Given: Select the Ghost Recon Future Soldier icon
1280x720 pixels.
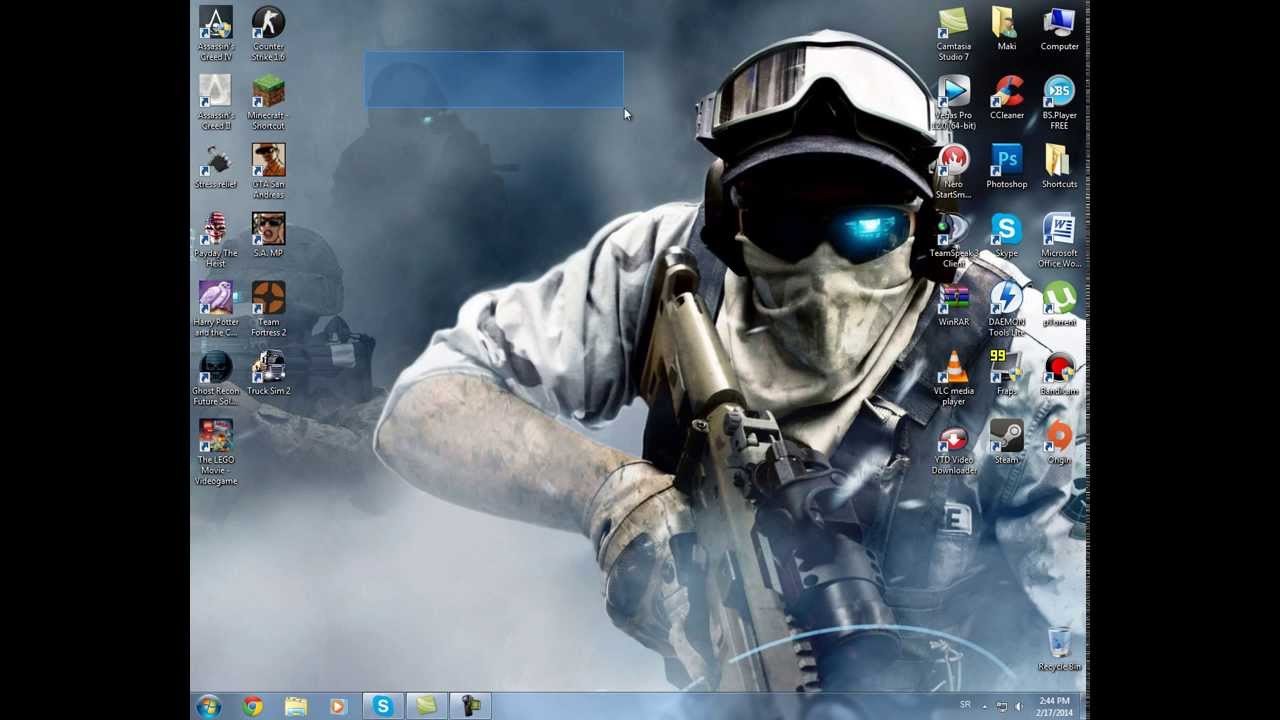Looking at the screenshot, I should point(216,379).
